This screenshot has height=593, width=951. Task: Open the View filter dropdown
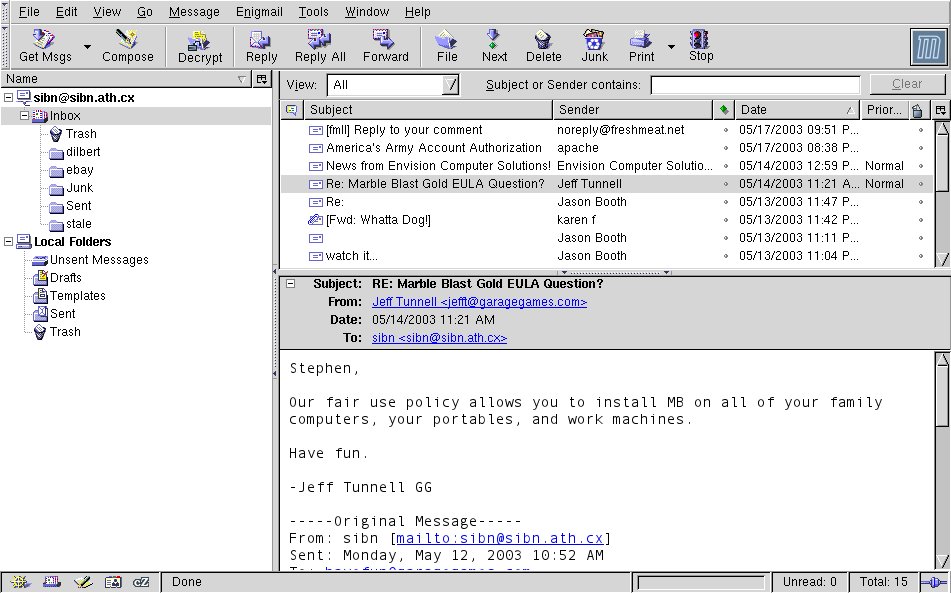(x=393, y=85)
